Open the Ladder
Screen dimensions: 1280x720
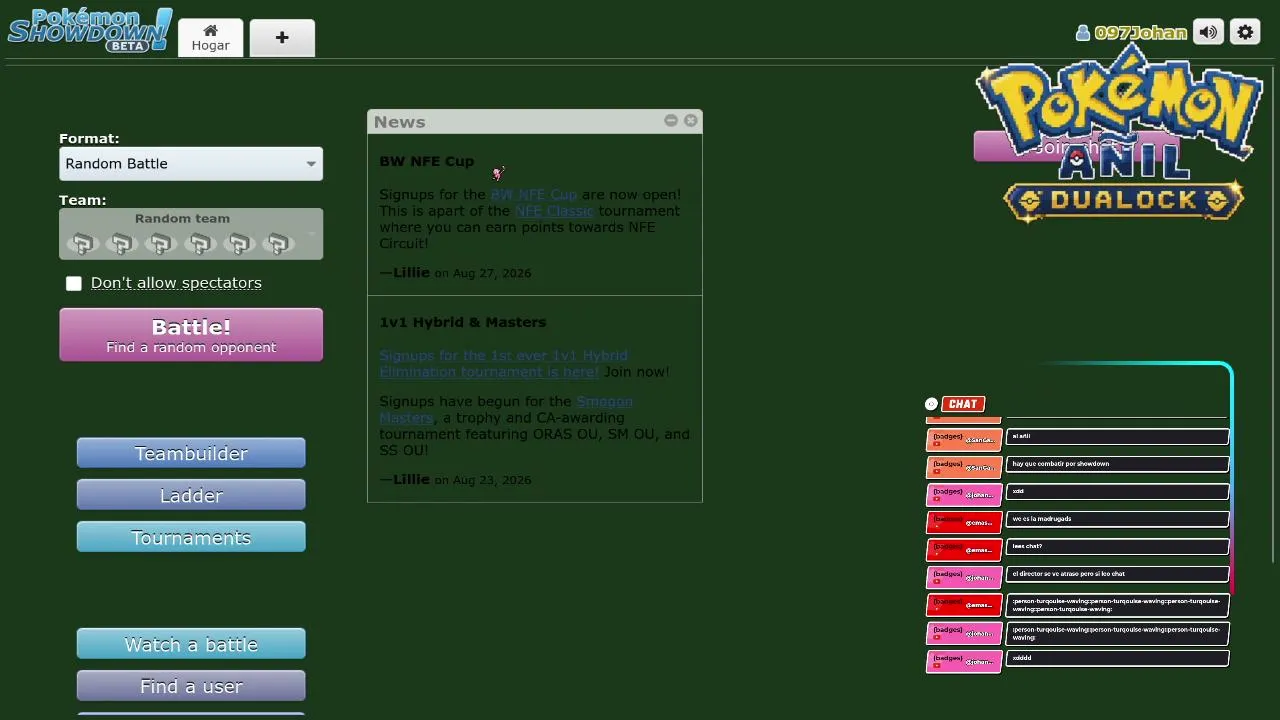pos(191,496)
